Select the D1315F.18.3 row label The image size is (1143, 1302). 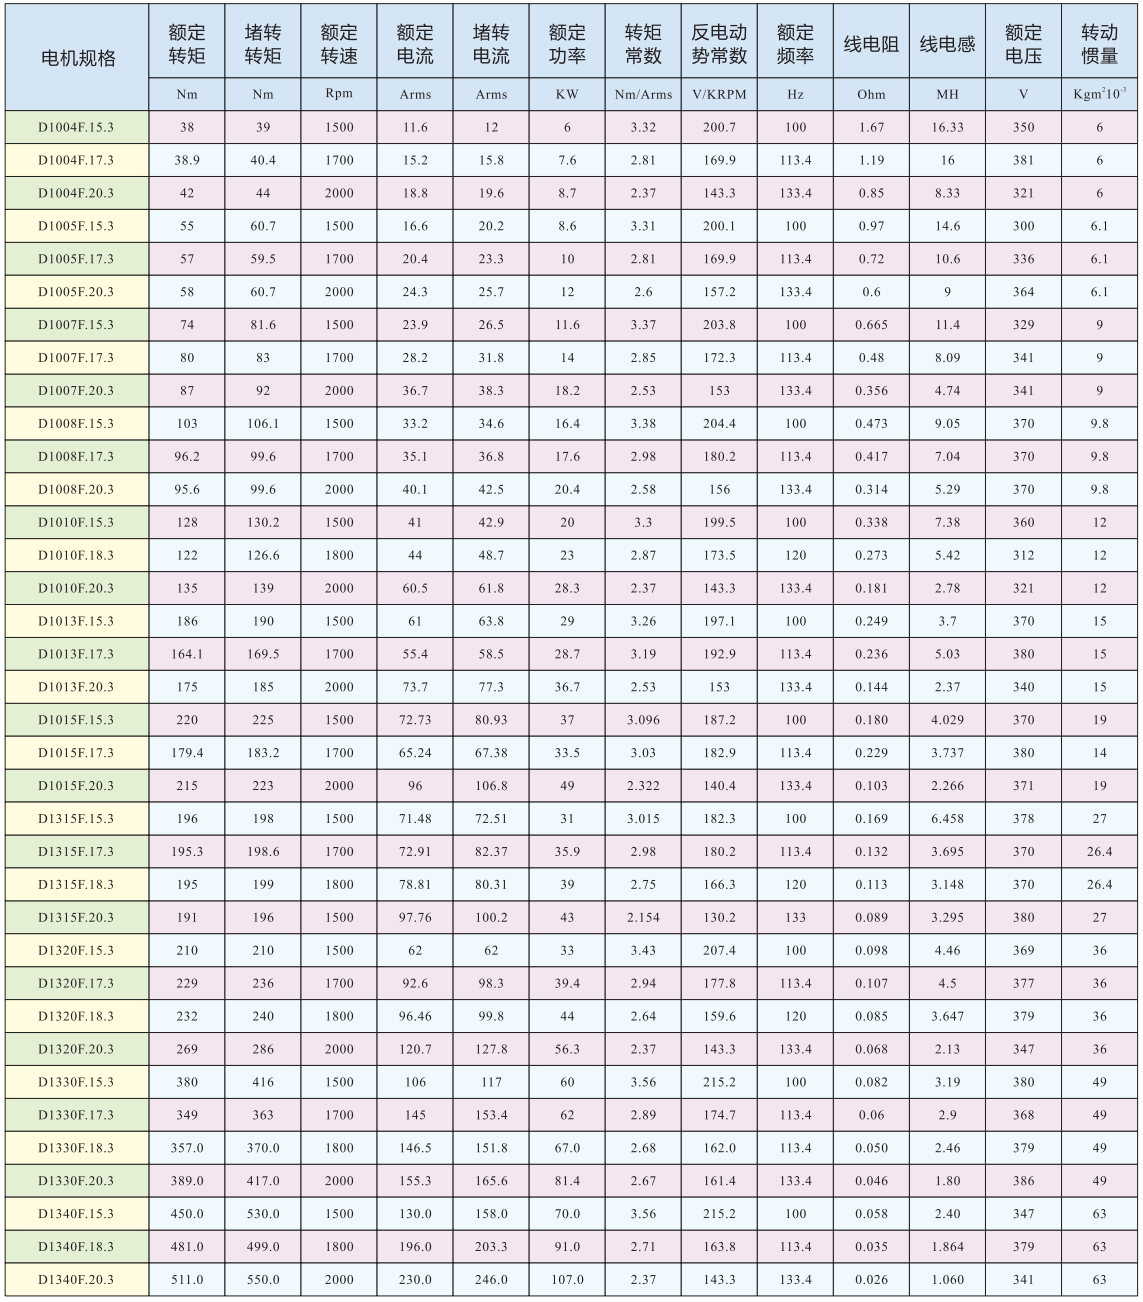coord(76,884)
